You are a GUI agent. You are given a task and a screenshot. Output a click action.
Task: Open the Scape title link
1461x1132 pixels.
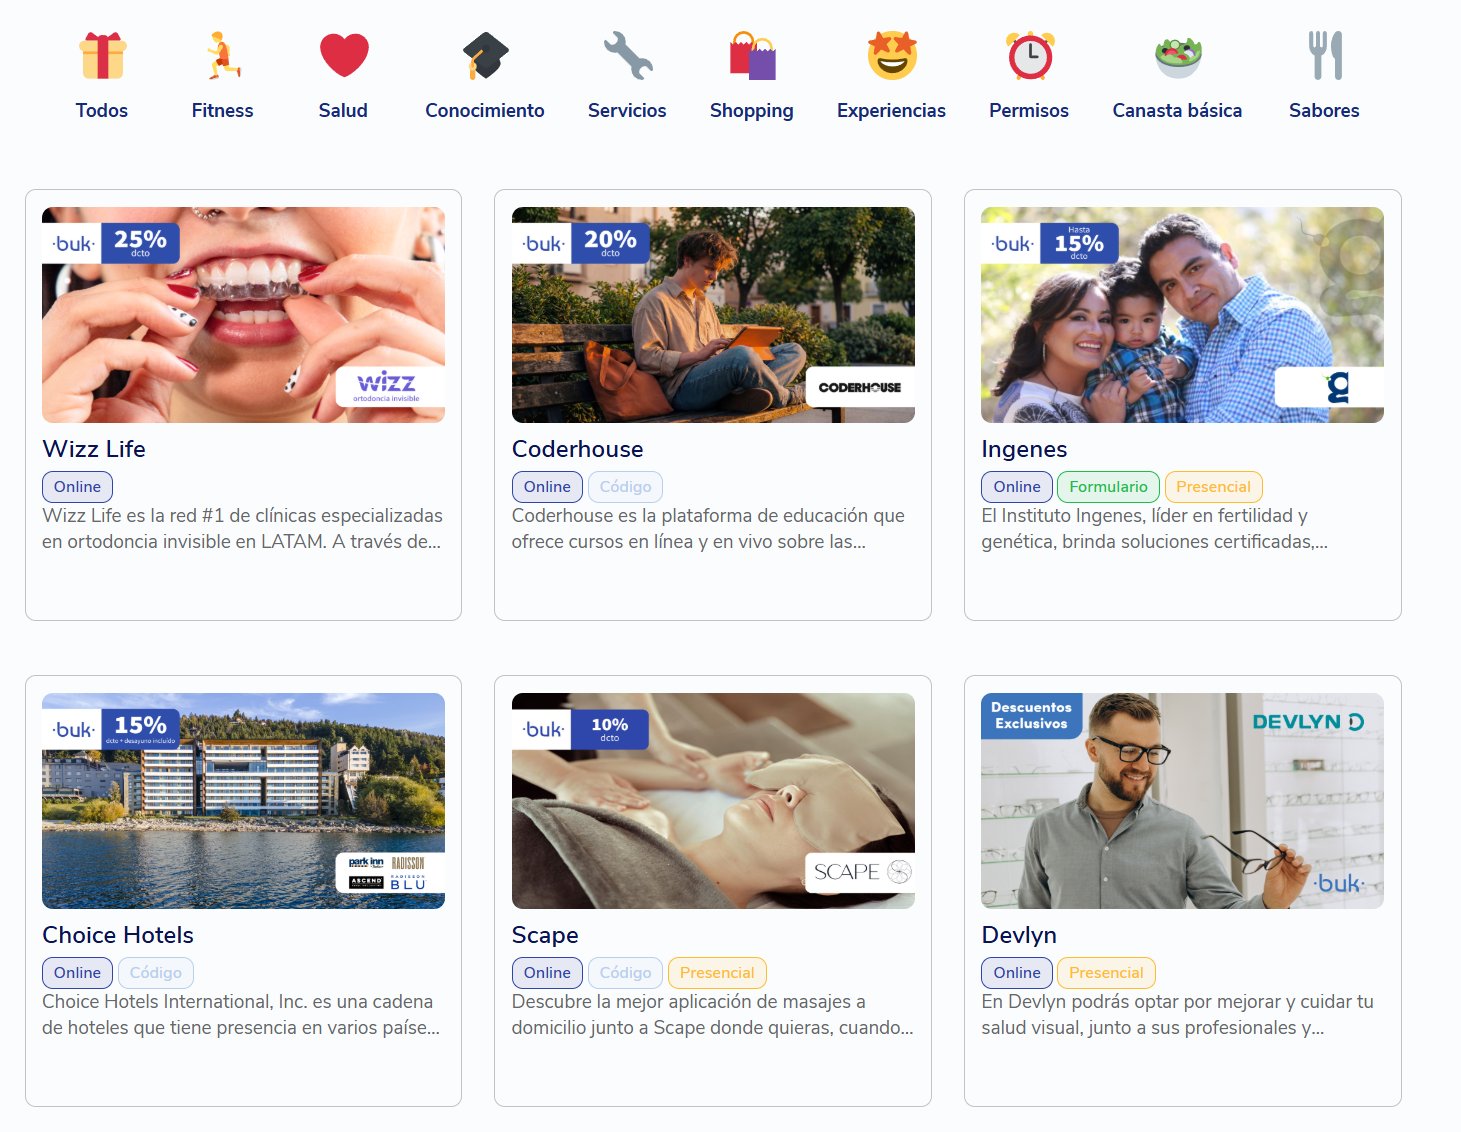click(545, 936)
